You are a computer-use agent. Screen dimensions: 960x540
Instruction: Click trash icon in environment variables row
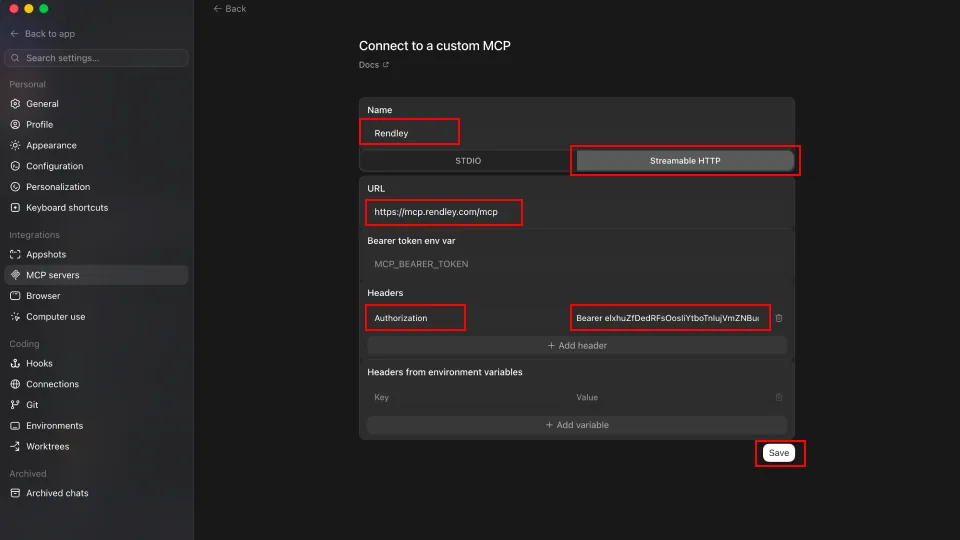(779, 397)
